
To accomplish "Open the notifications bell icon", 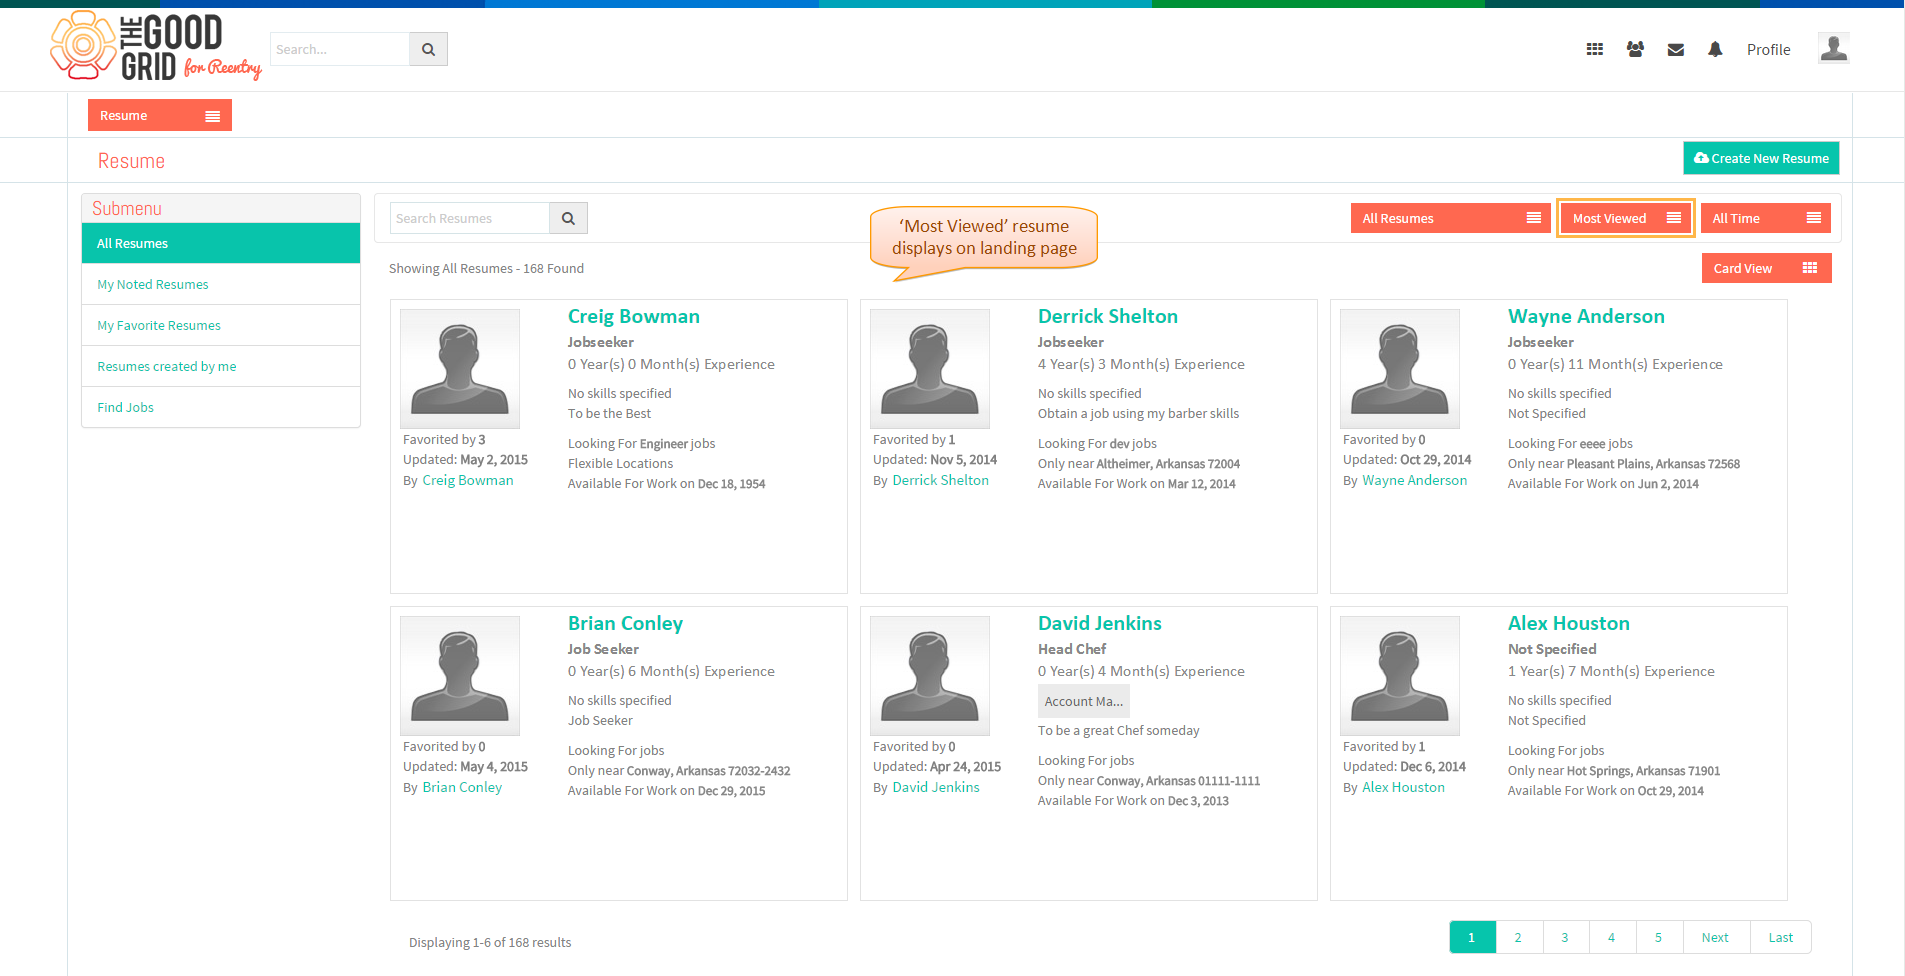I will (x=1715, y=49).
